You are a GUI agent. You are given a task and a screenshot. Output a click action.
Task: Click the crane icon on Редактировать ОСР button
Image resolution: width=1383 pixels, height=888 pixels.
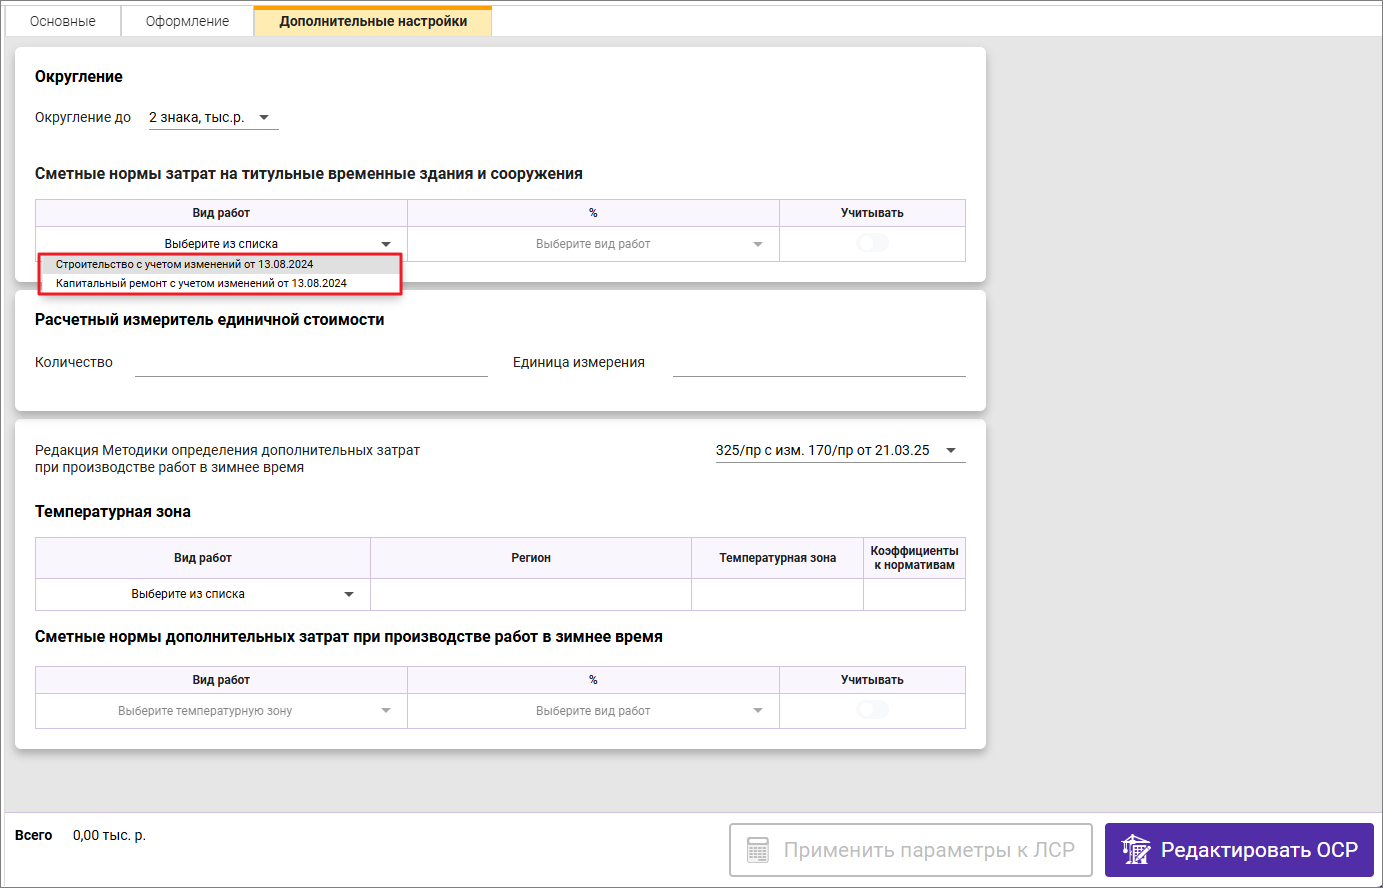tap(1136, 850)
